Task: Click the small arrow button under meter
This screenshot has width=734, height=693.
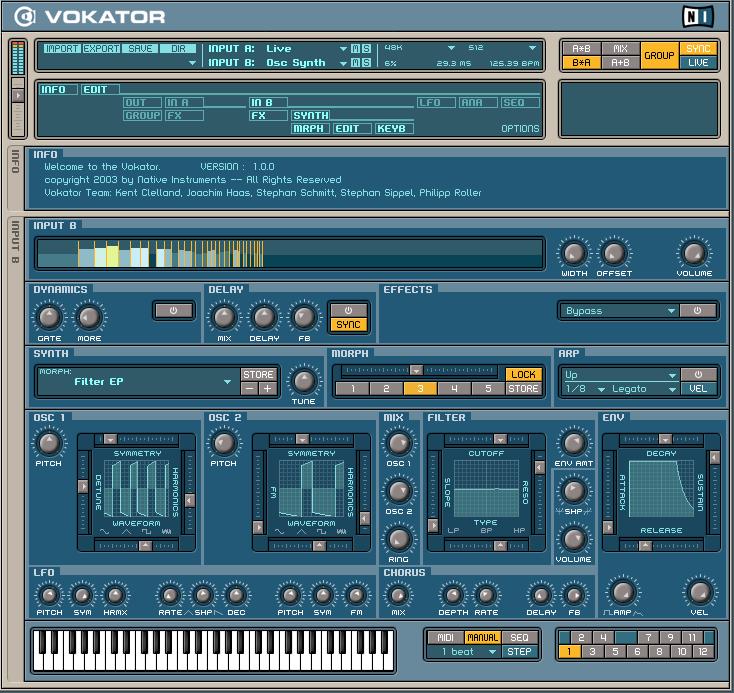Action: pos(18,96)
